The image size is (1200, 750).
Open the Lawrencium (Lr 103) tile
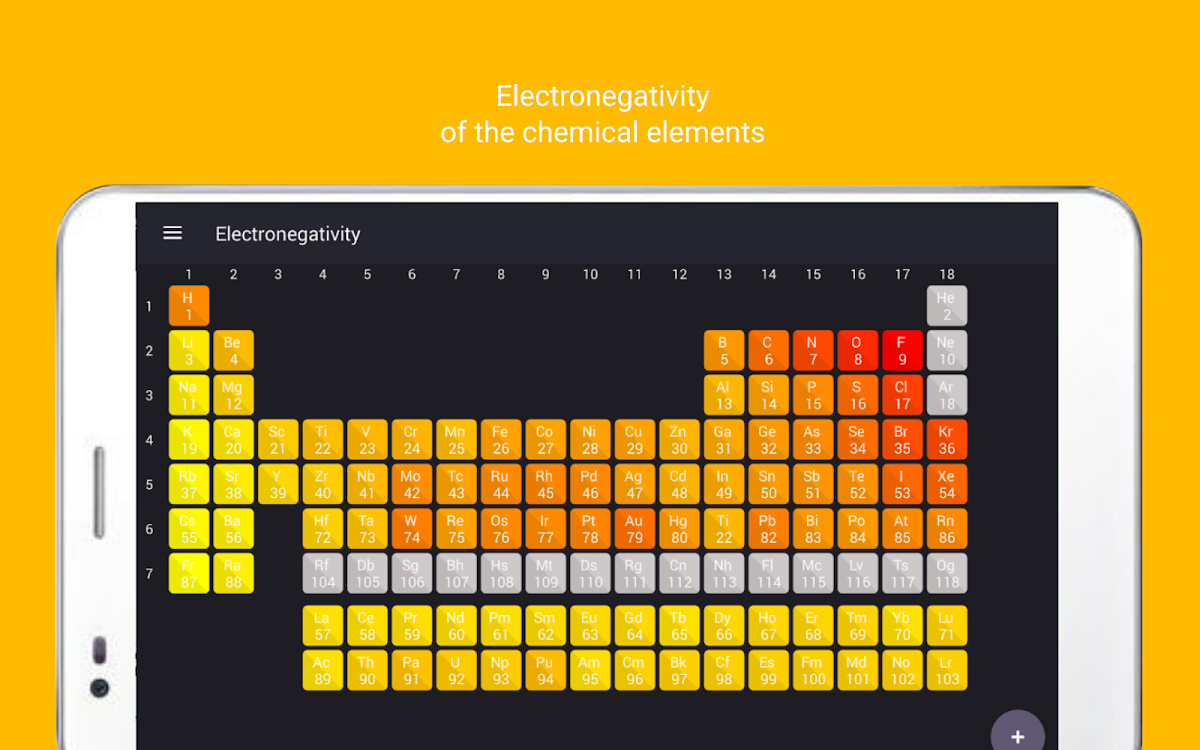coord(946,671)
